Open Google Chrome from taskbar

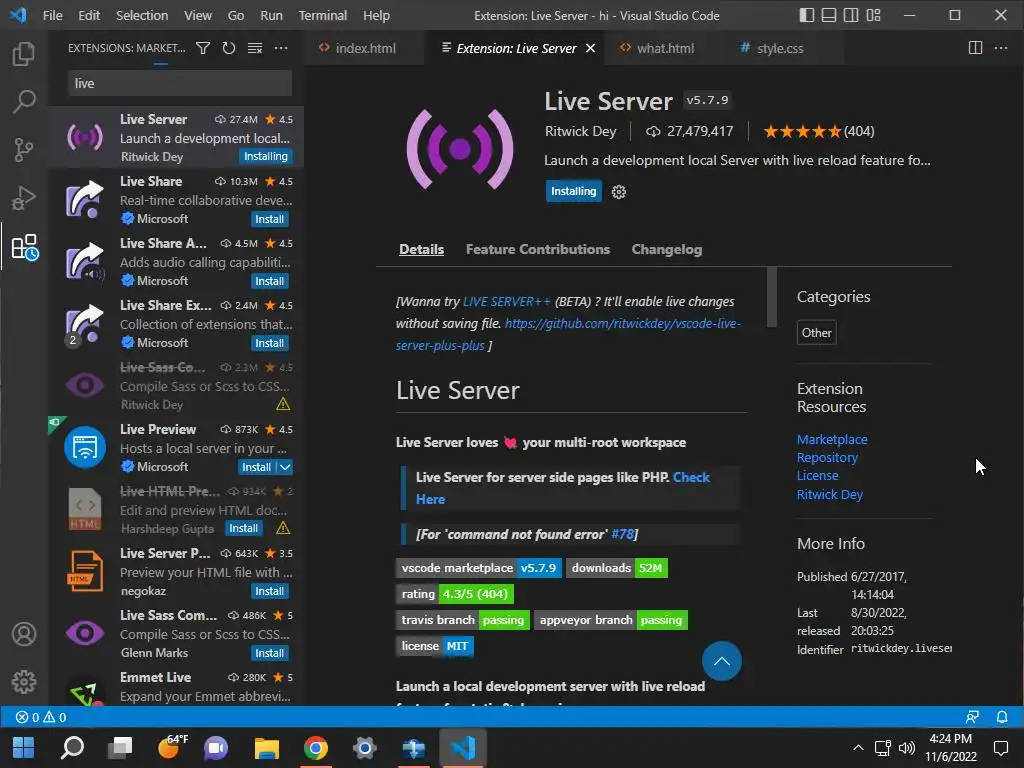(x=315, y=748)
